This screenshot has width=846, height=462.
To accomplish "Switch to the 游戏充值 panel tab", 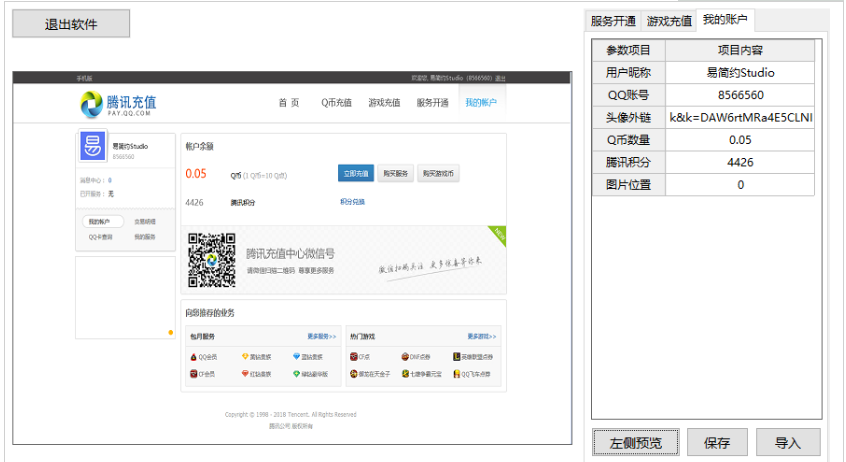I will click(x=669, y=21).
